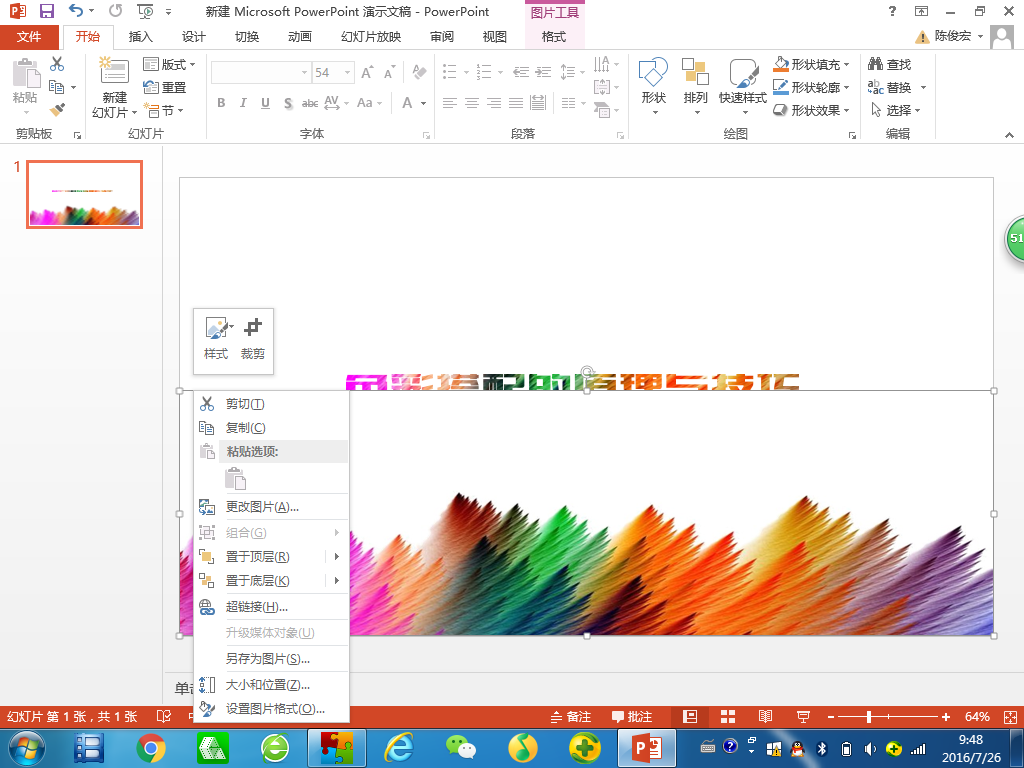The image size is (1024, 768).
Task: Open font color A dropdown arrow
Action: pyautogui.click(x=423, y=103)
